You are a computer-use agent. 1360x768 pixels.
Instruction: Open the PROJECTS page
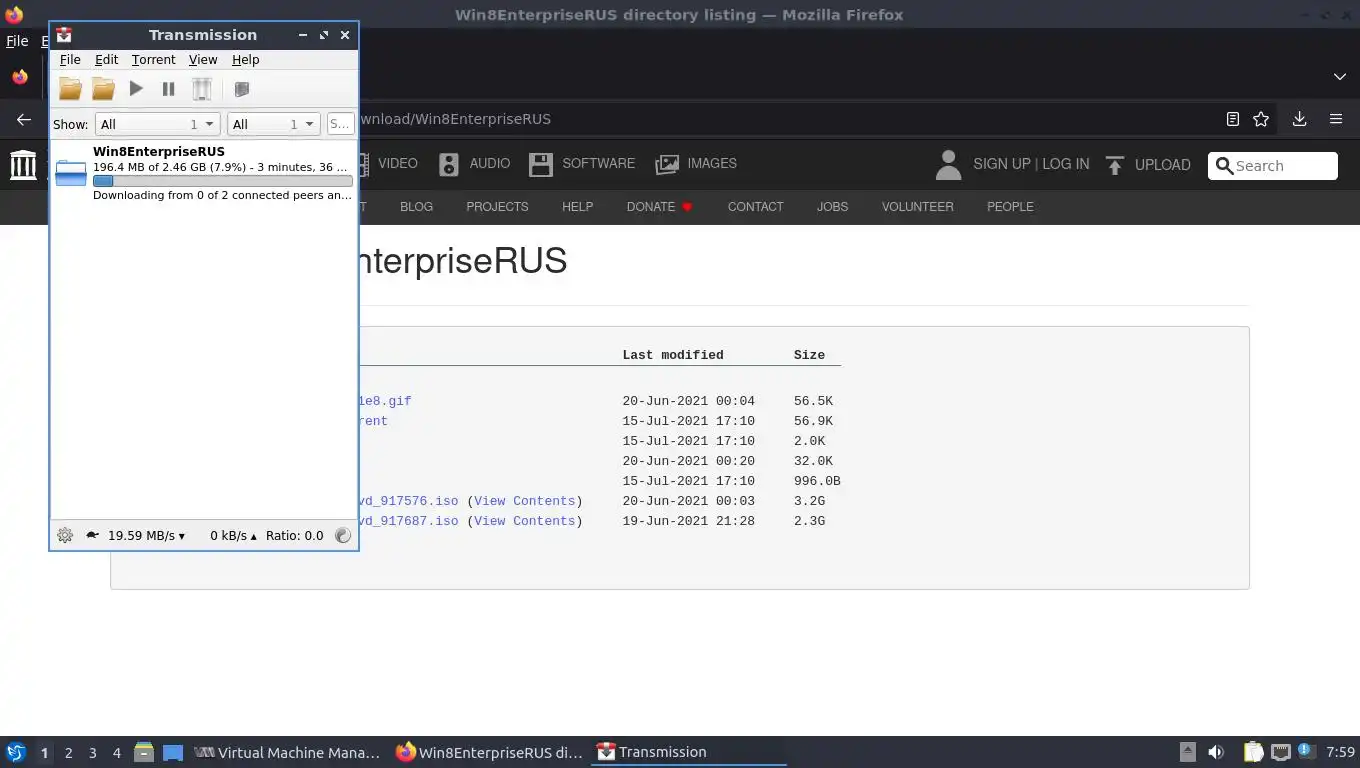497,207
